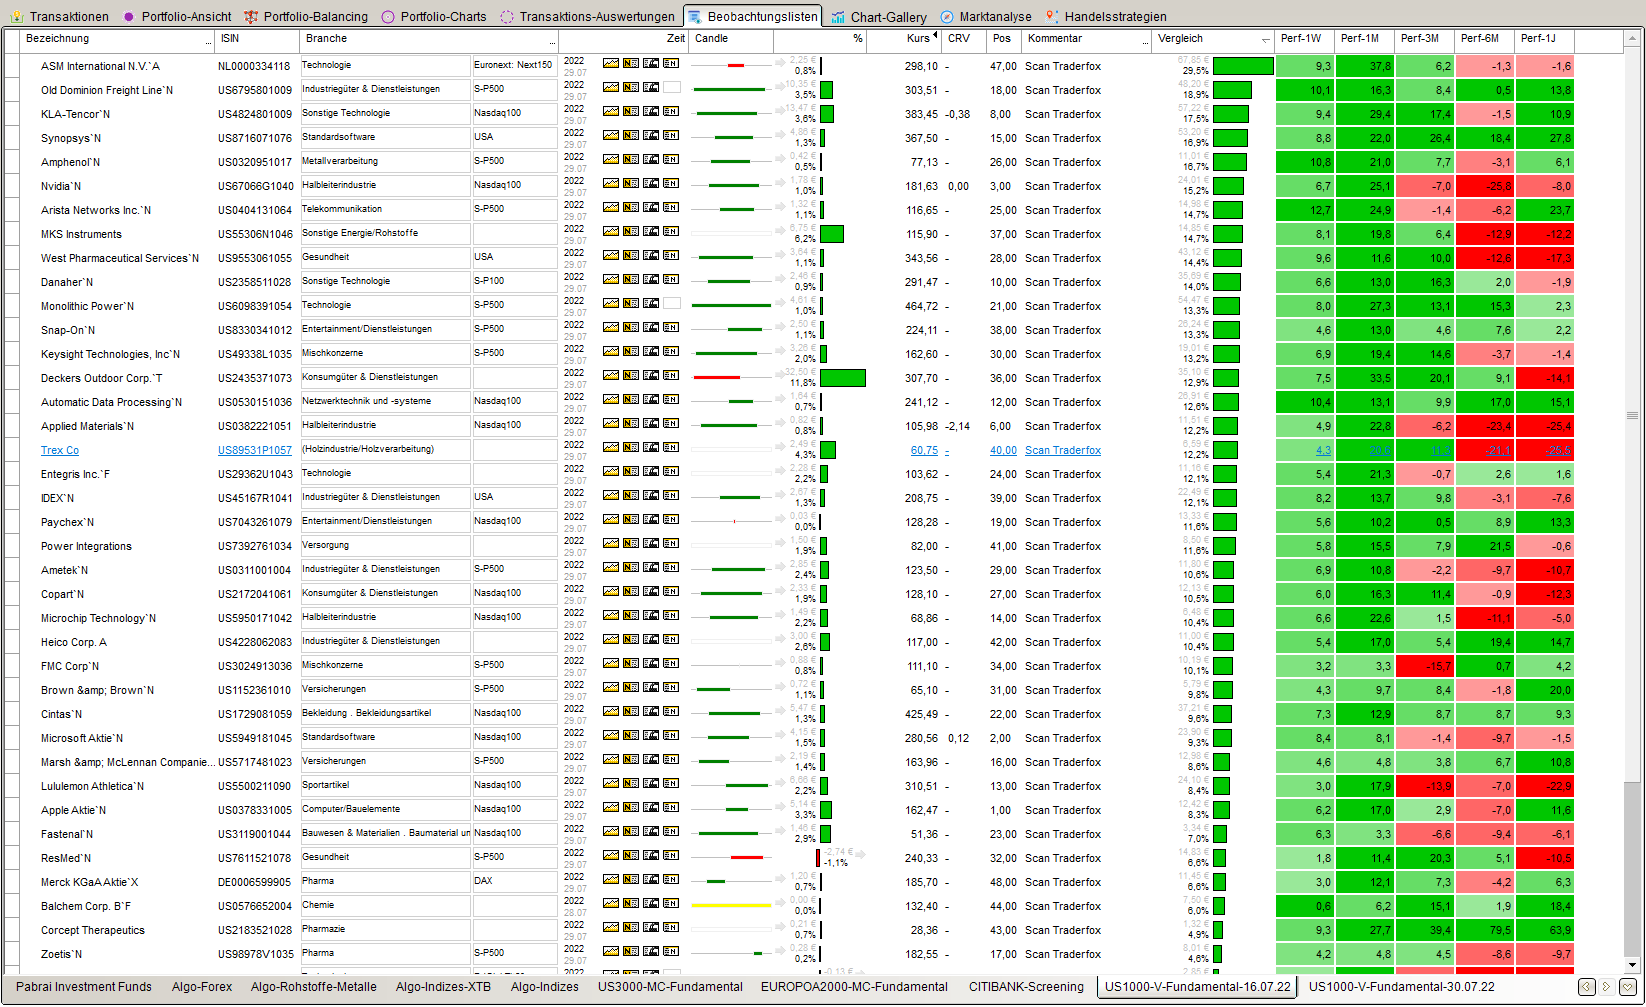The width and height of the screenshot is (1646, 1007).
Task: Click the news (N) icon for Applied Materials
Action: click(x=631, y=423)
